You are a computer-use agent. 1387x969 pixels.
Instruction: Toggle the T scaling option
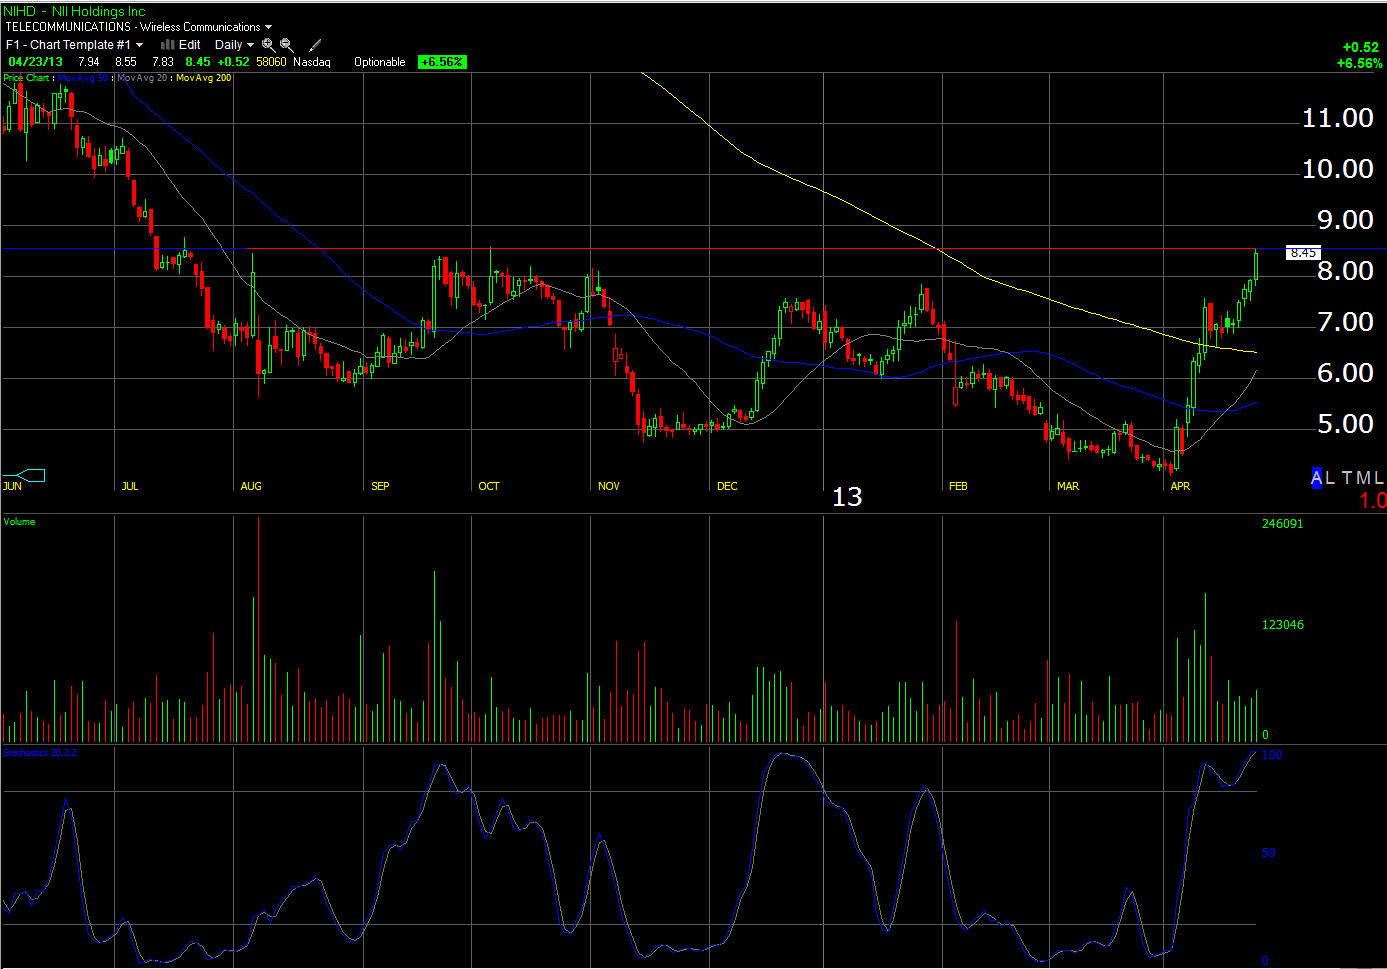tap(1347, 478)
